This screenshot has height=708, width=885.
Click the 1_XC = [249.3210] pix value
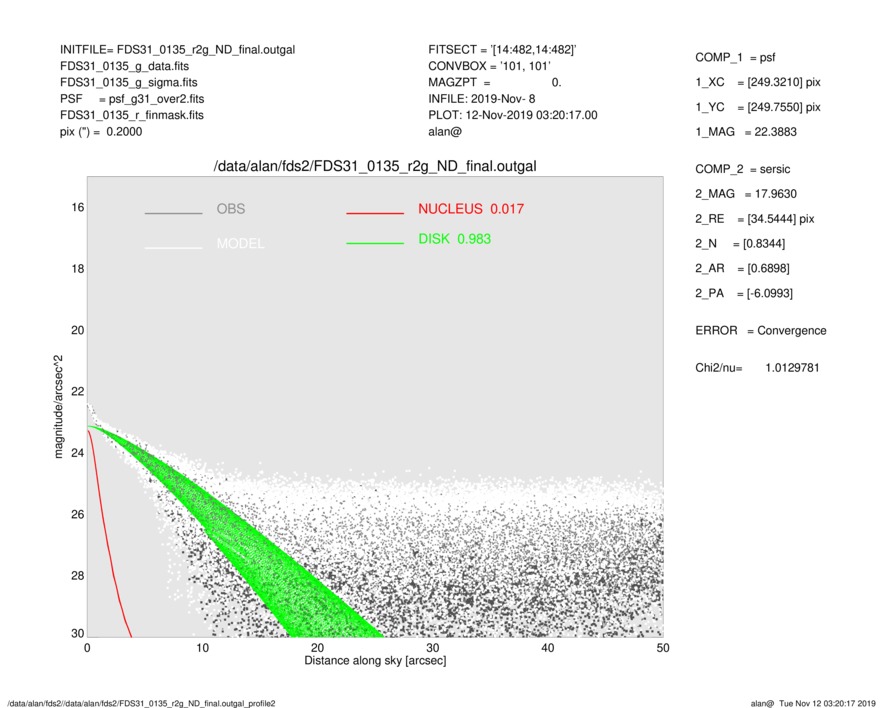[x=758, y=82]
